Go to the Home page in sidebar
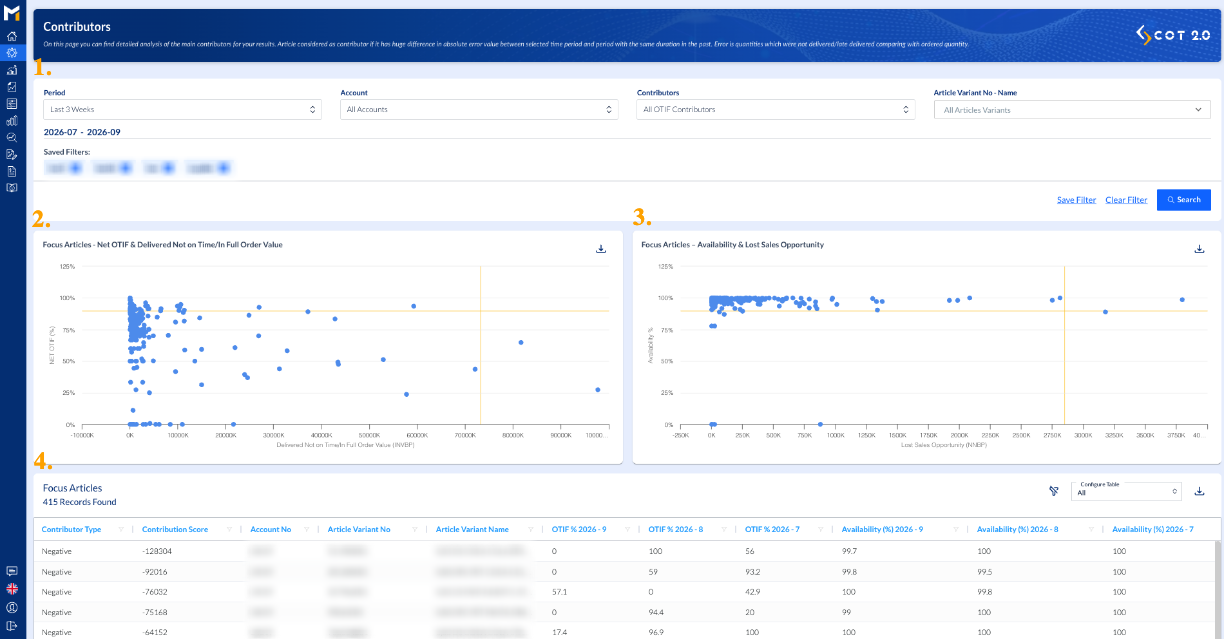Viewport: 1224px width, 639px height. [12, 36]
